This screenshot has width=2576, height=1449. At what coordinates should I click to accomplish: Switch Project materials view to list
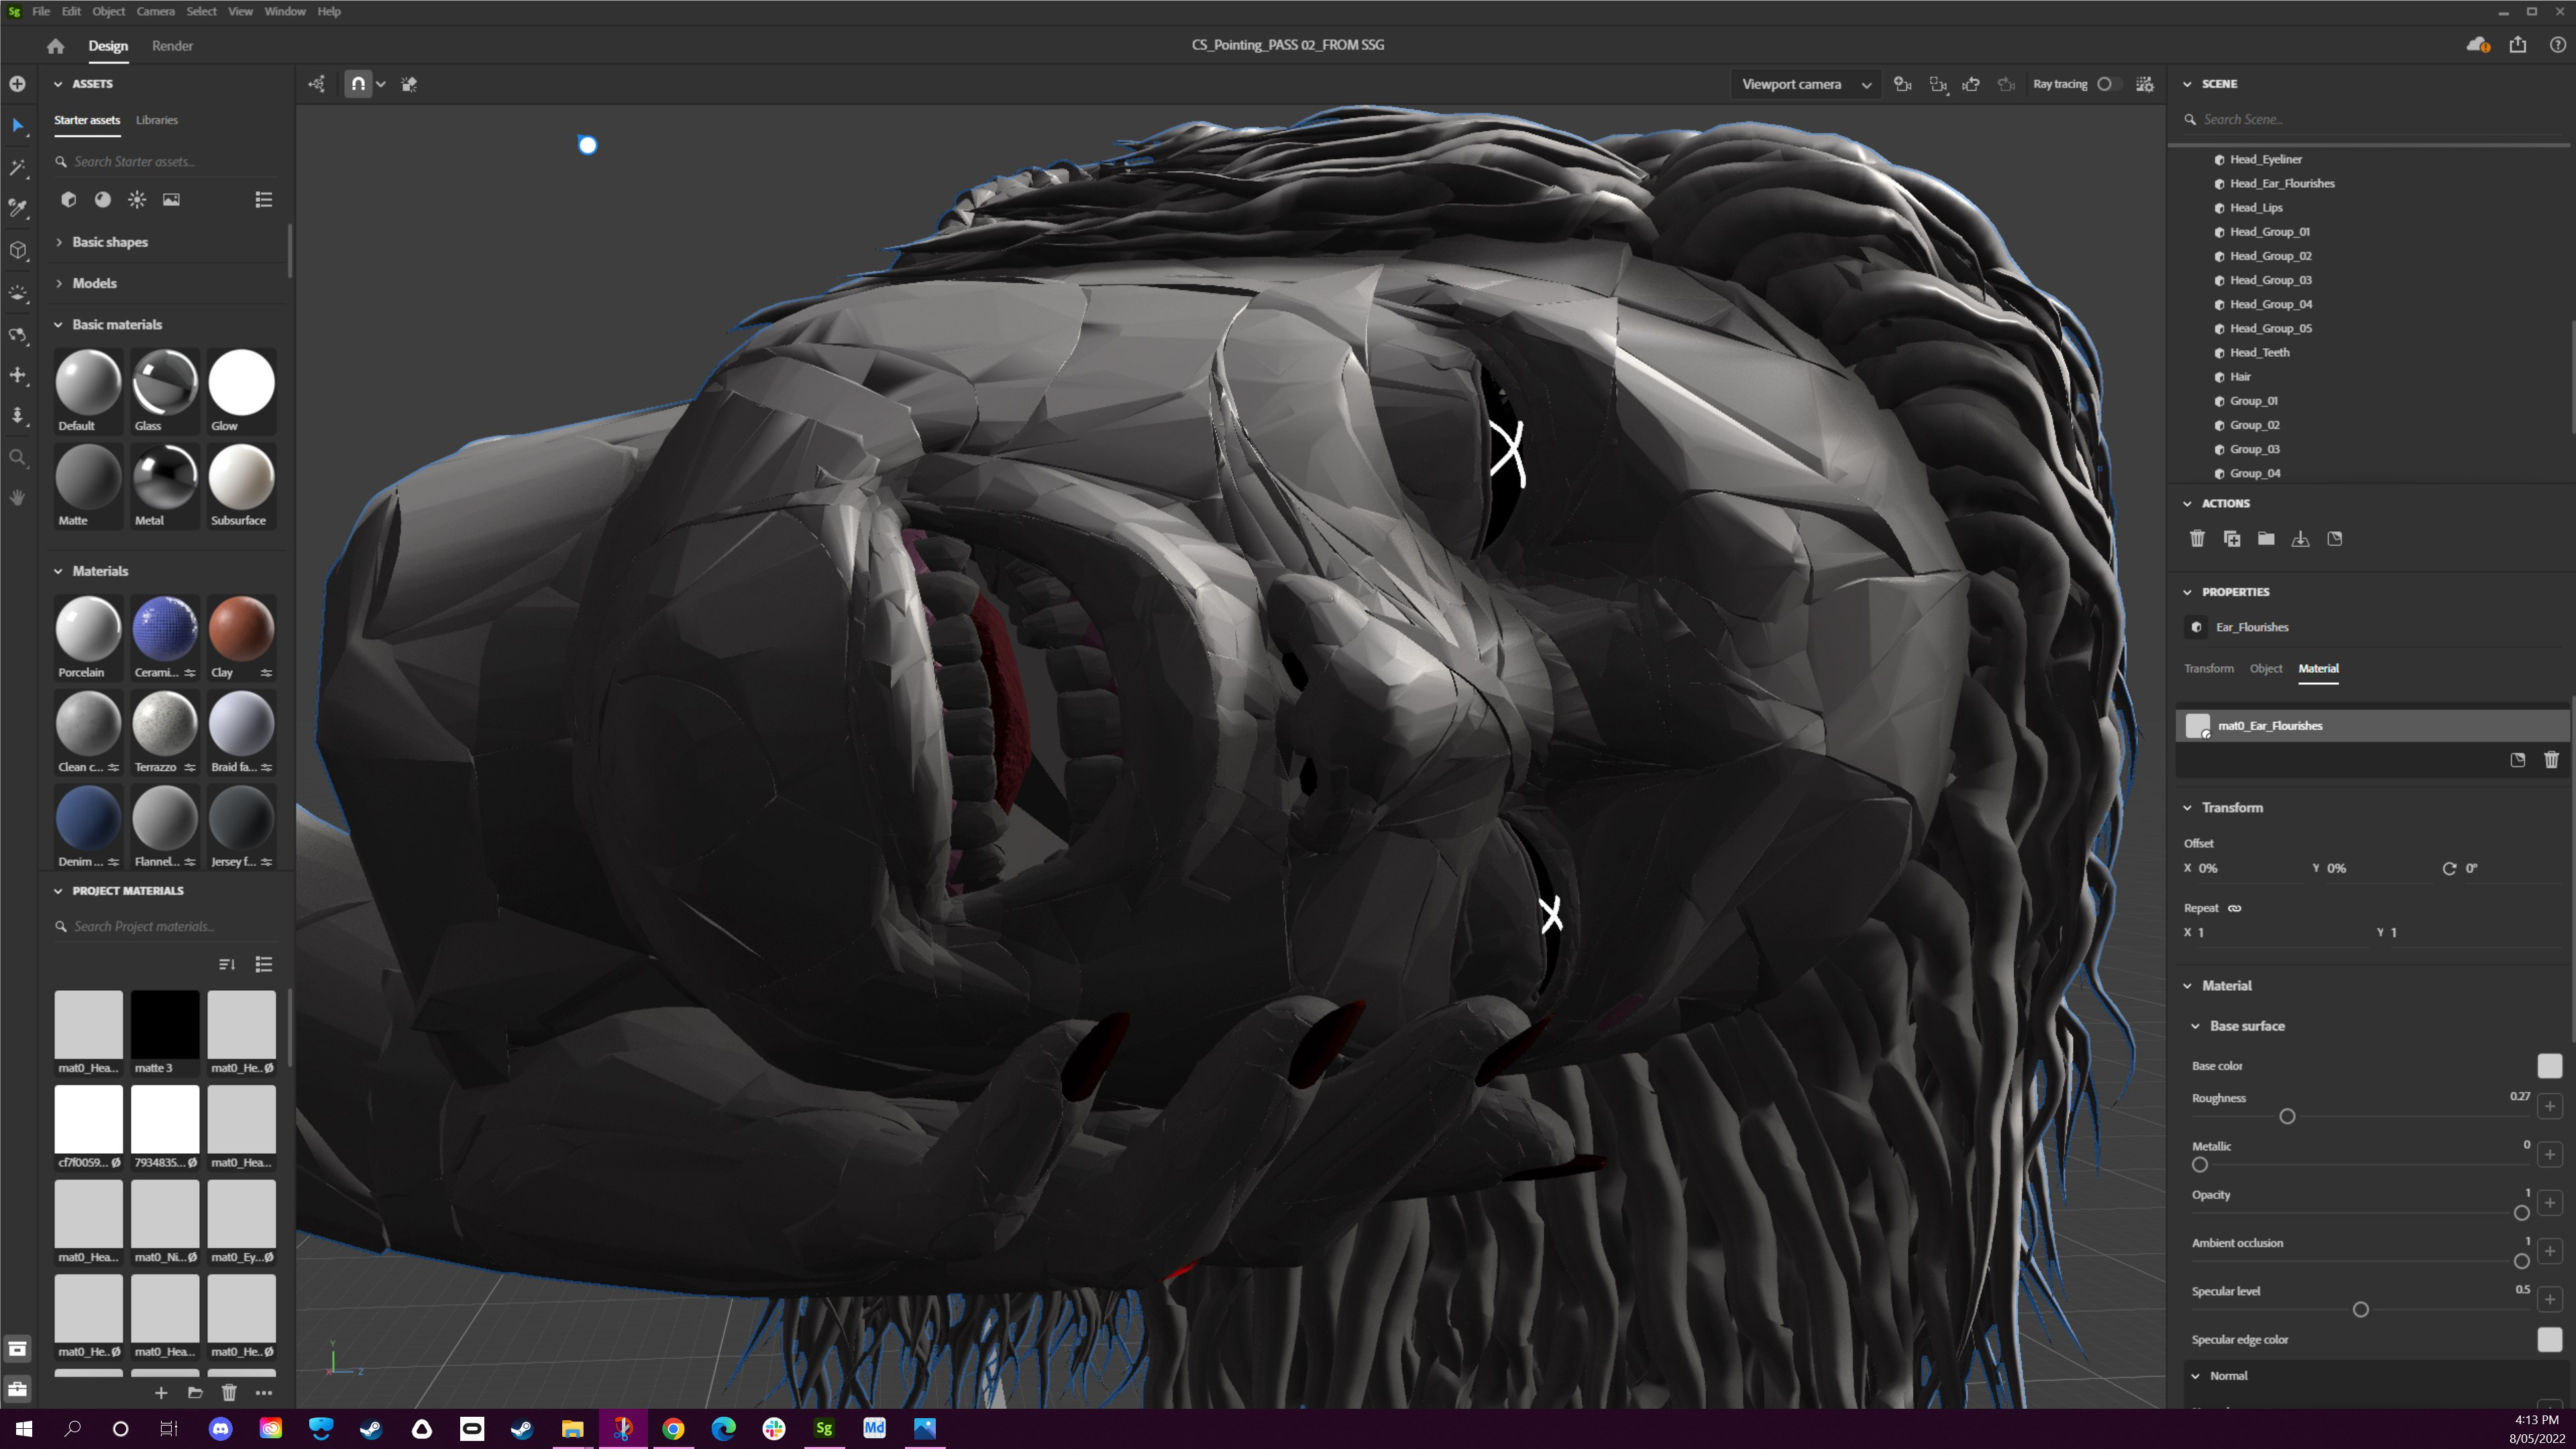coord(264,964)
